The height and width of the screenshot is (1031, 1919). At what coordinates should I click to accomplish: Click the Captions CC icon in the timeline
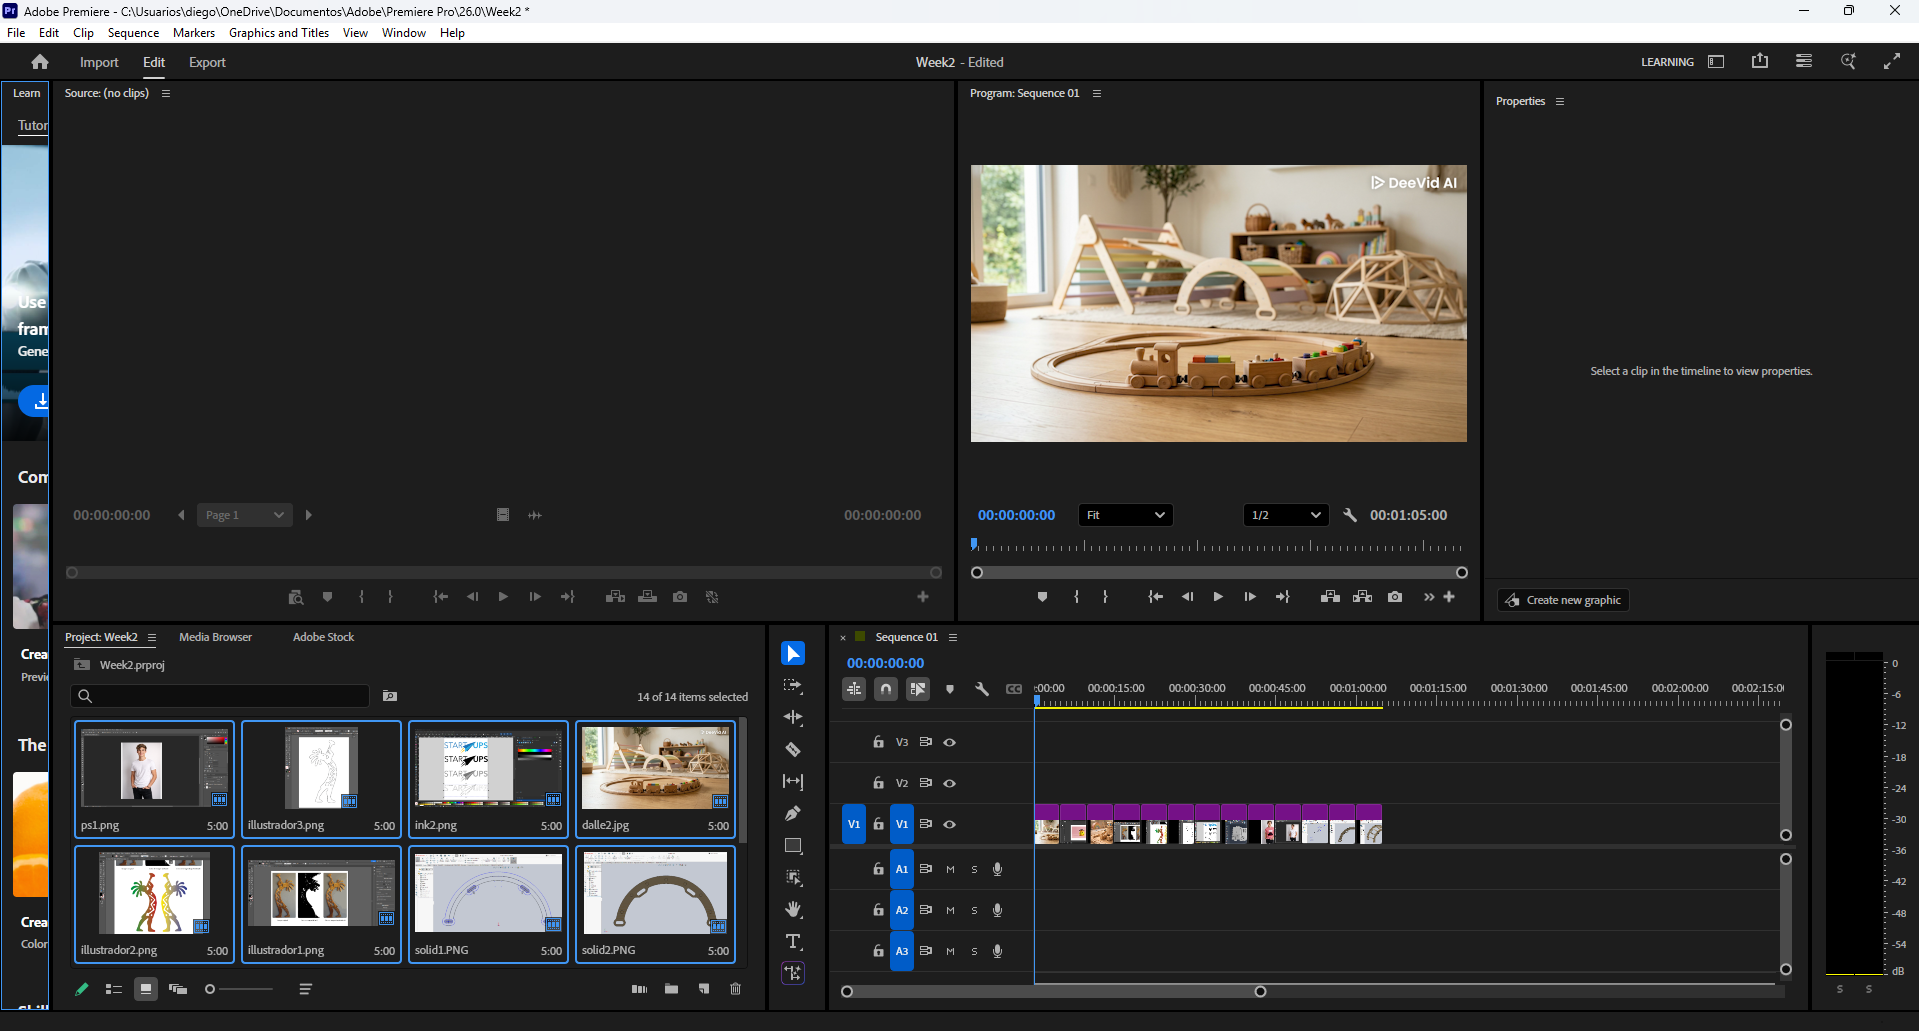tap(1014, 689)
